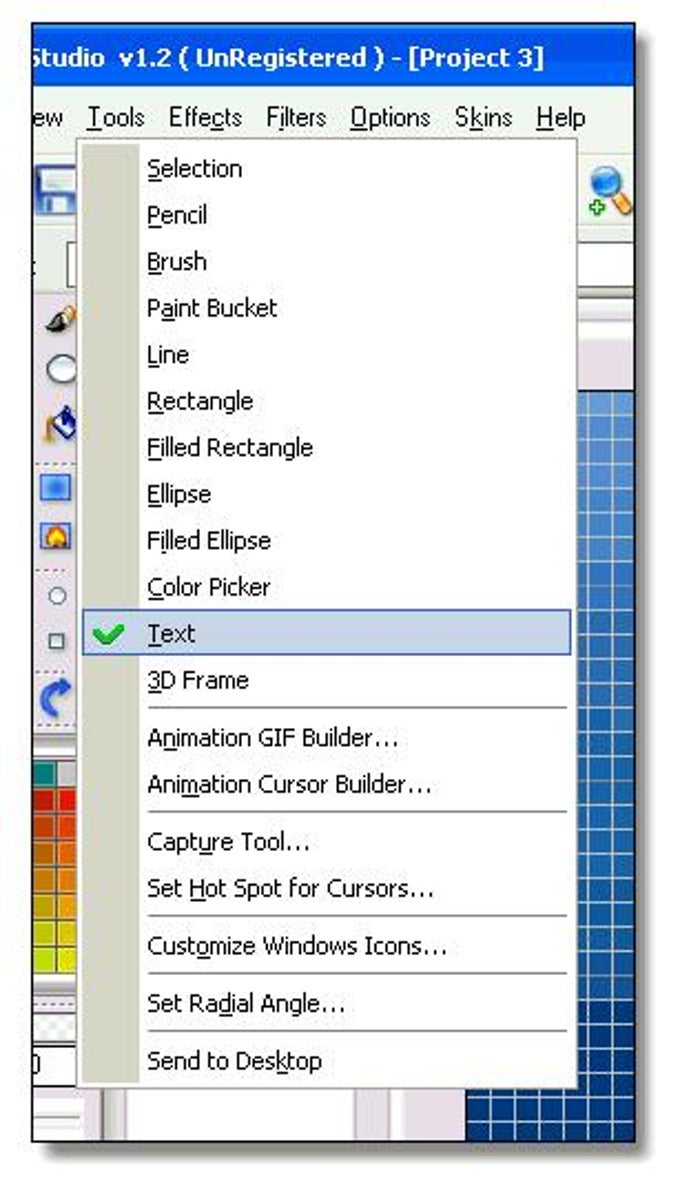680x1187 pixels.
Task: Click the Save floppy disk icon
Action: pyautogui.click(x=55, y=190)
